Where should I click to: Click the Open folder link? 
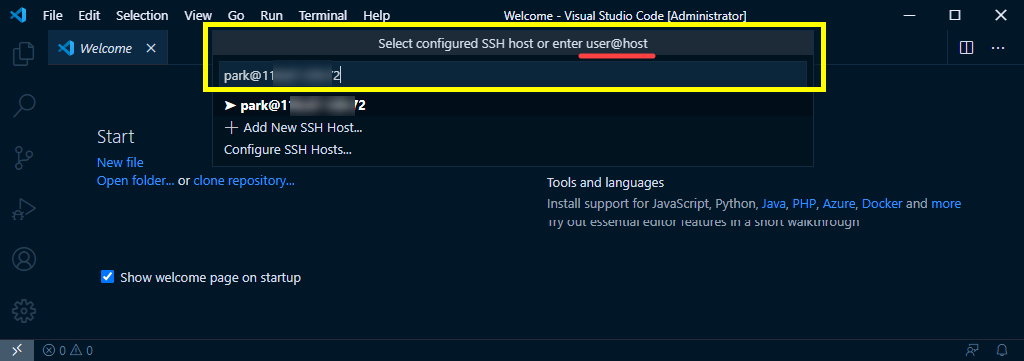pyautogui.click(x=135, y=181)
